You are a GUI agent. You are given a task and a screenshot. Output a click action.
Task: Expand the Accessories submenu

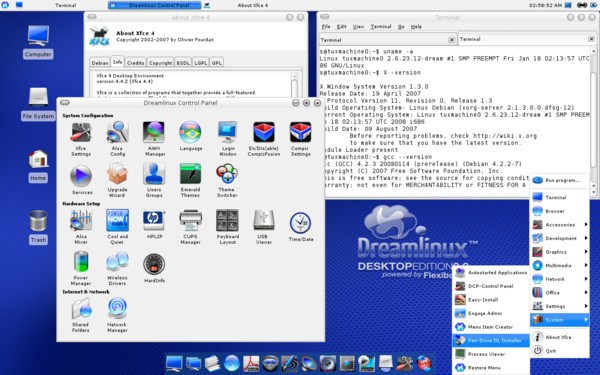click(x=560, y=225)
